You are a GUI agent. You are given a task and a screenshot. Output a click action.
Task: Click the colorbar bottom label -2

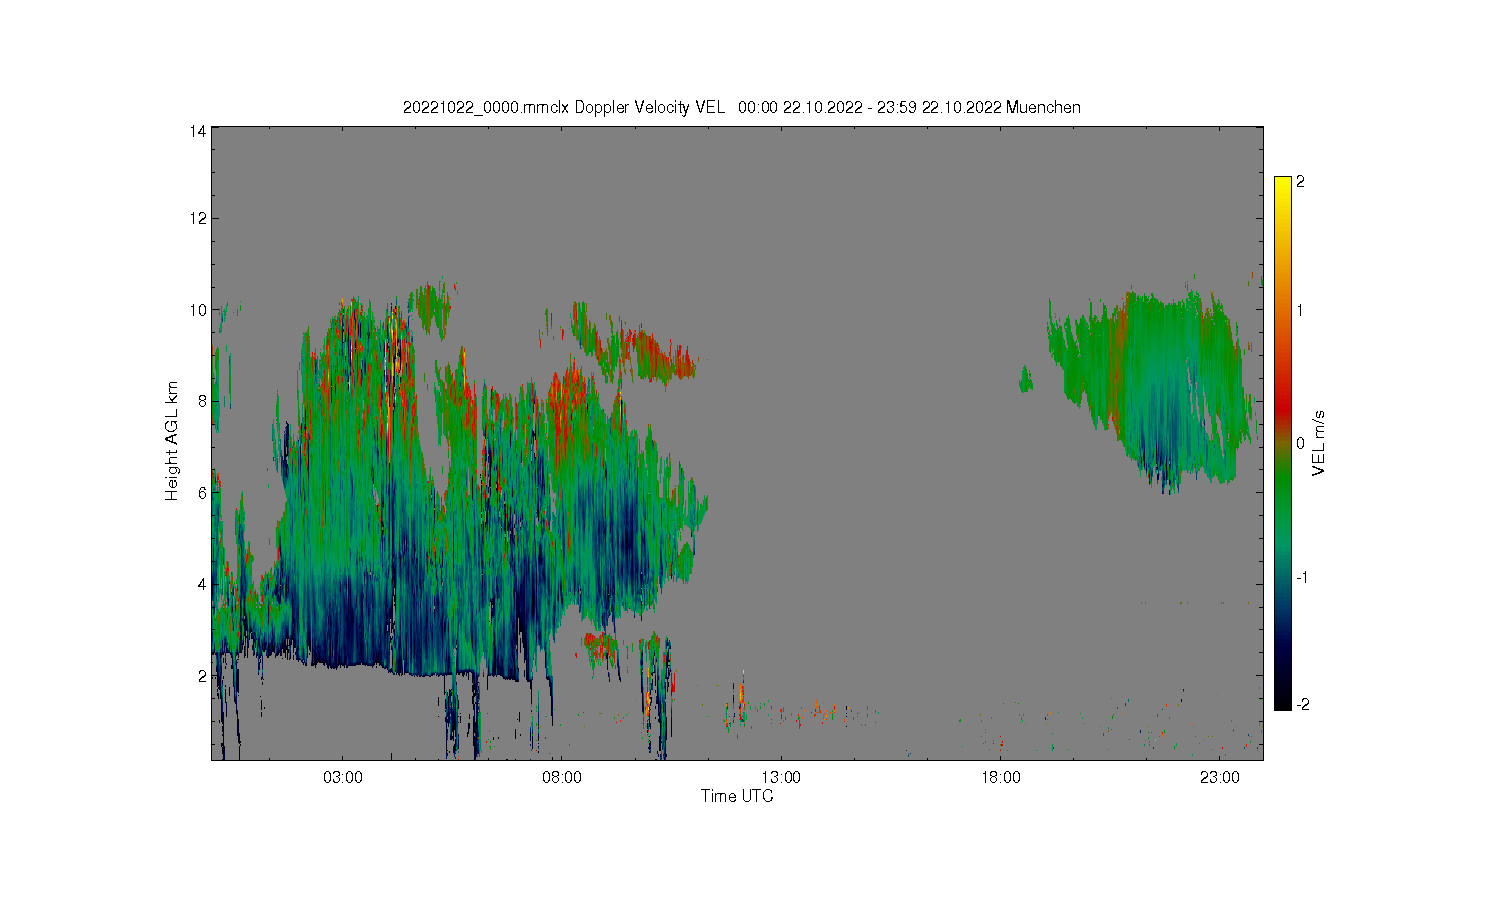[x=1303, y=704]
